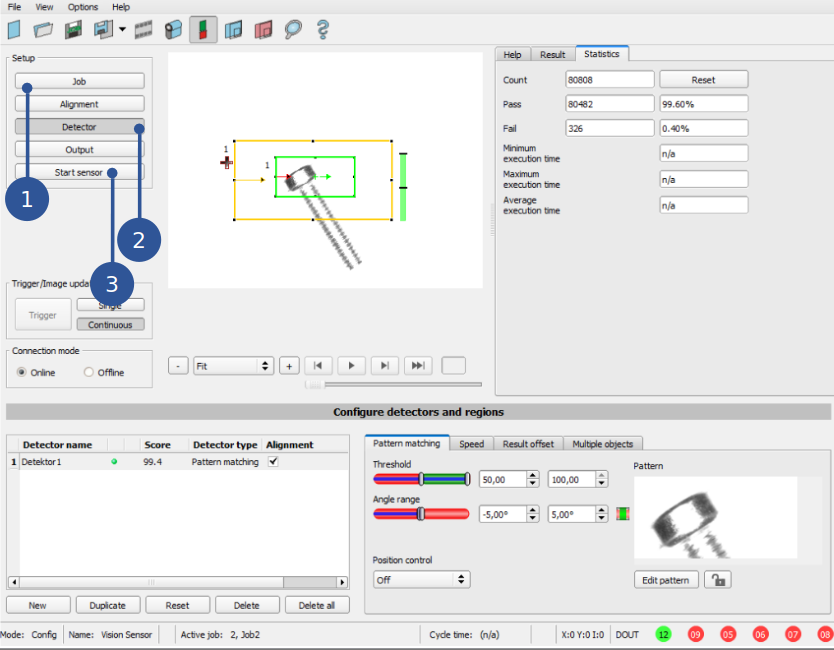Image resolution: width=834 pixels, height=650 pixels.
Task: Save the job using the save toolbar icon
Action: pyautogui.click(x=72, y=30)
